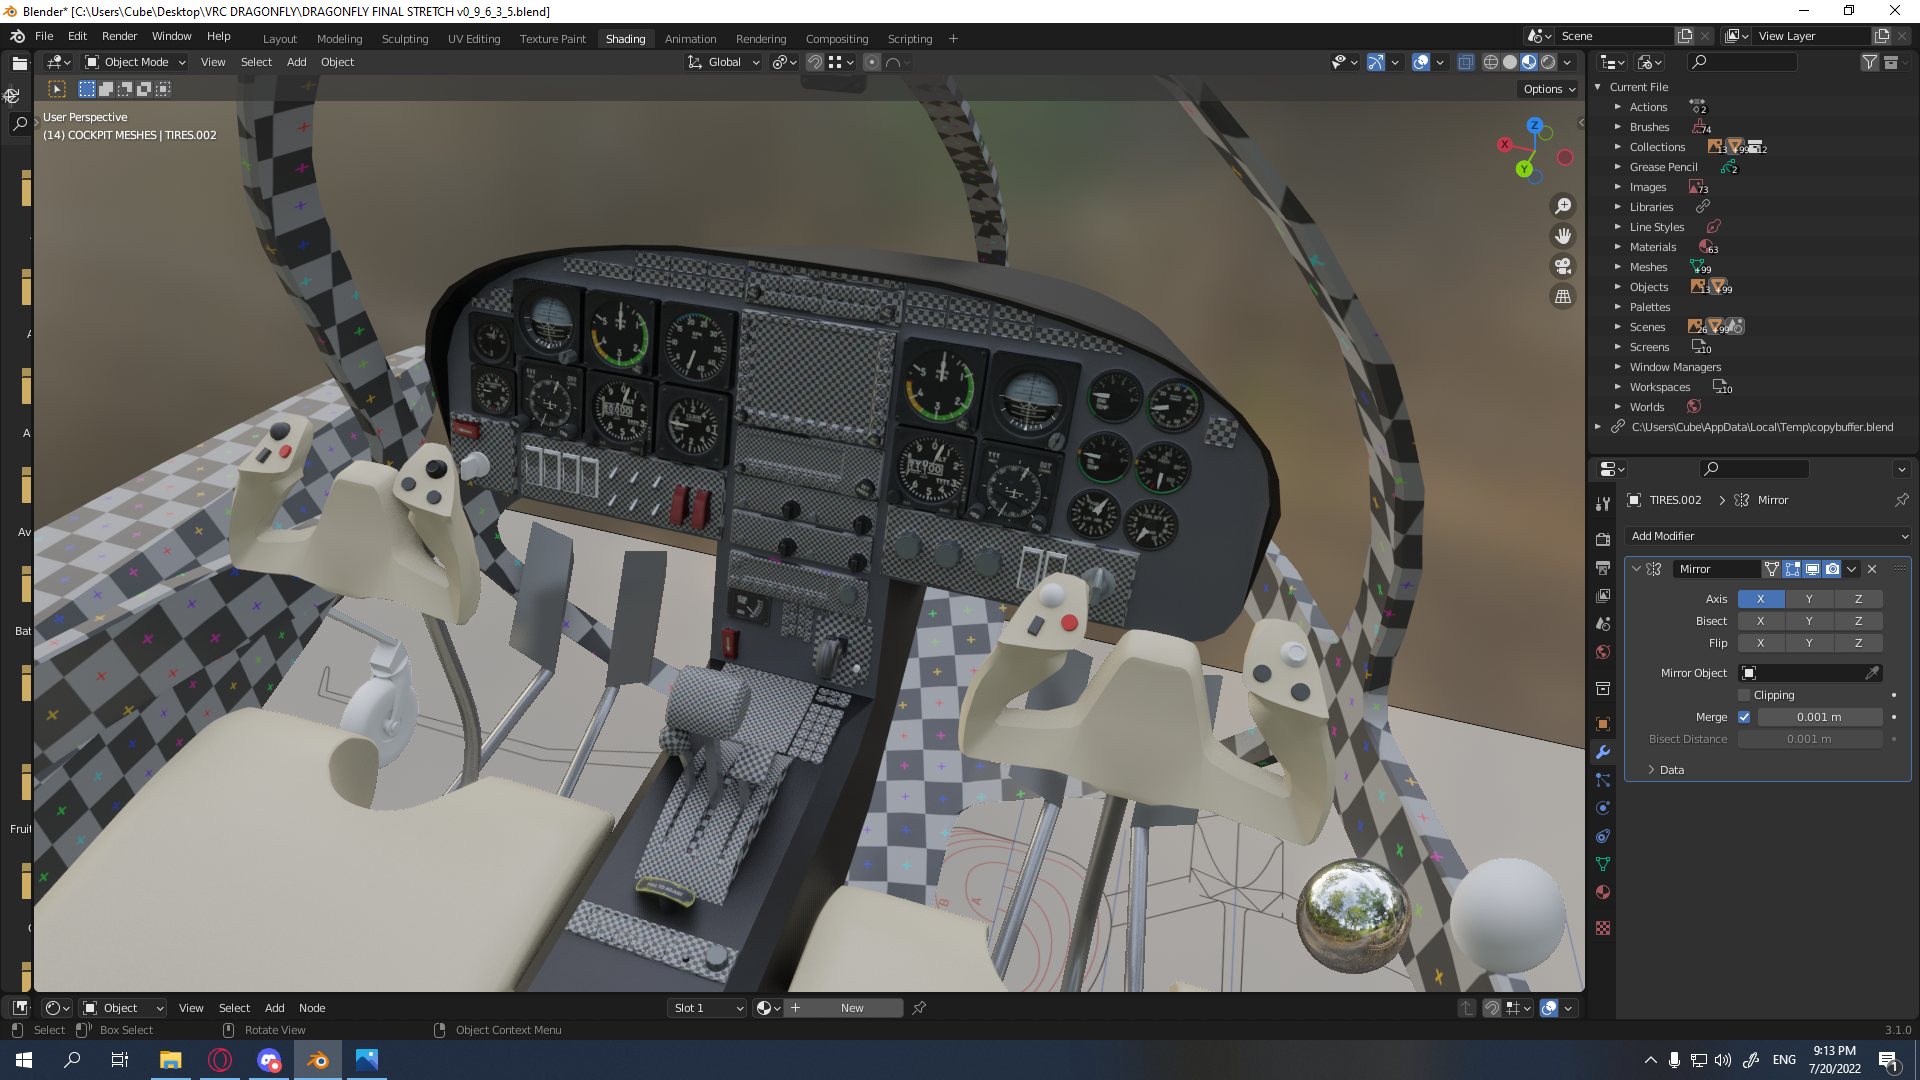
Task: Select rendered viewport shading sphere icon
Action: (1548, 62)
